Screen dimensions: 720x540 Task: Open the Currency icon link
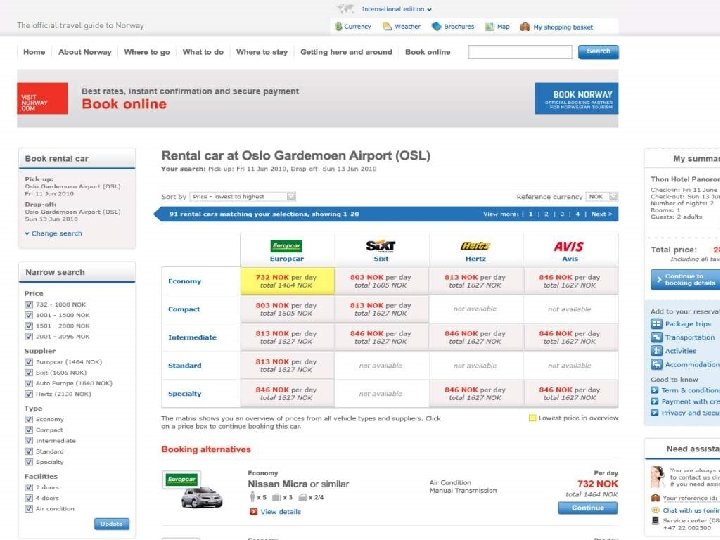click(339, 27)
